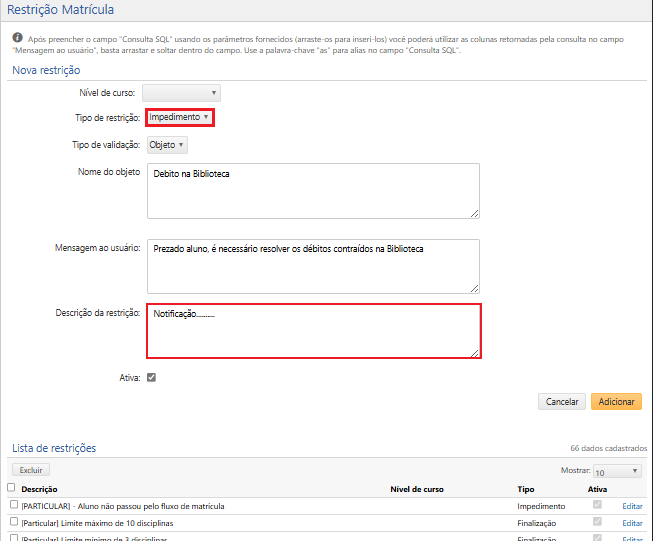Click the 'Lista de restrições' section heading
Screen dimensions: 653x541
54,448
